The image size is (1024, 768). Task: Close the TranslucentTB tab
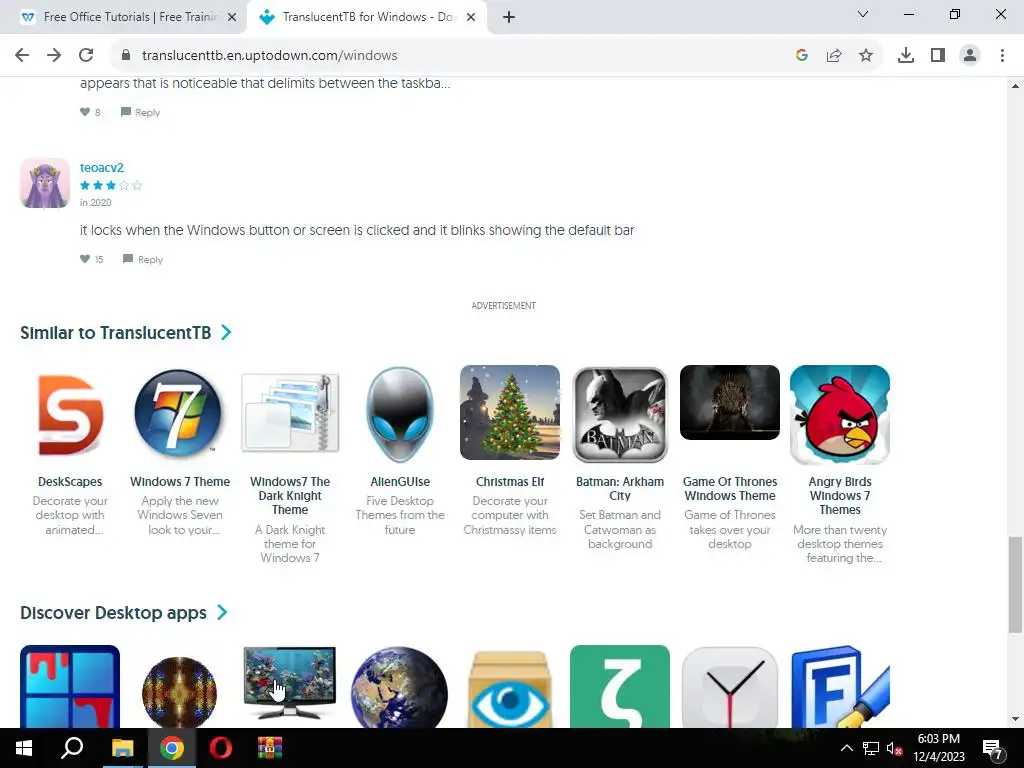(x=471, y=17)
